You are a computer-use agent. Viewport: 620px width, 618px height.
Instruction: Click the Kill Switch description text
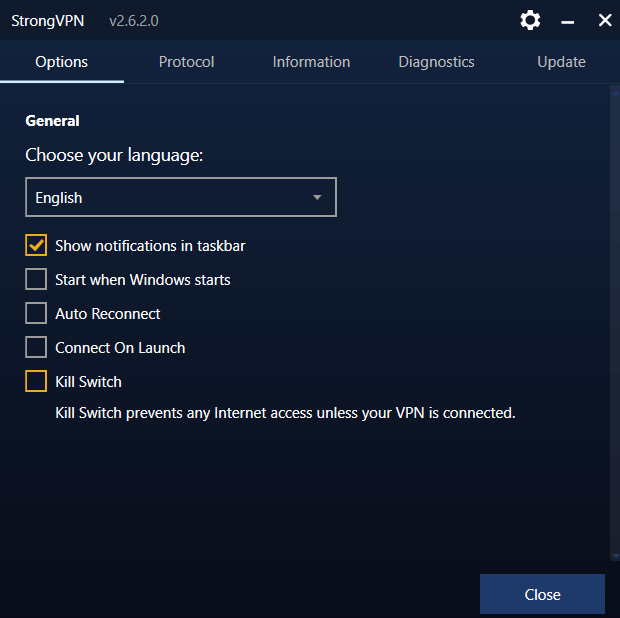285,413
